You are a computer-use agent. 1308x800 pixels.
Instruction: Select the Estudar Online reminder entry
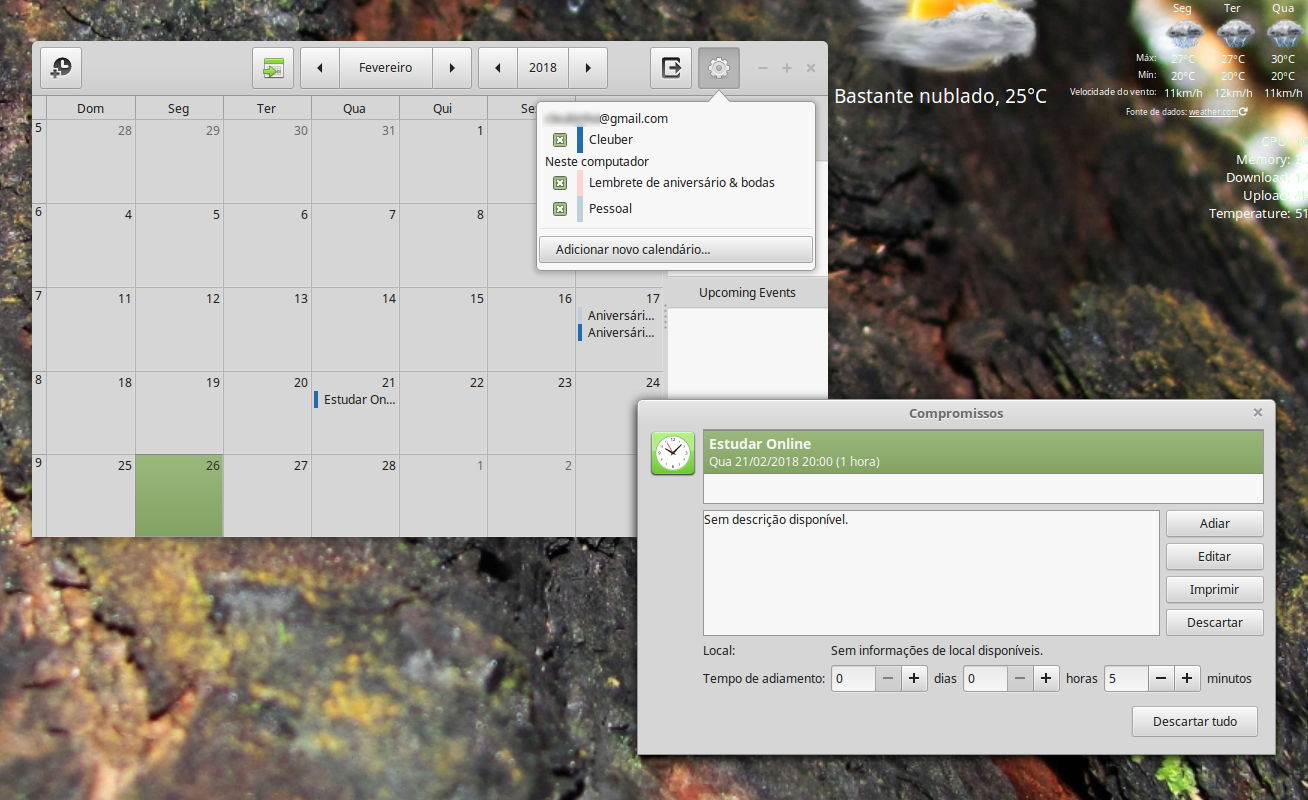coord(982,452)
